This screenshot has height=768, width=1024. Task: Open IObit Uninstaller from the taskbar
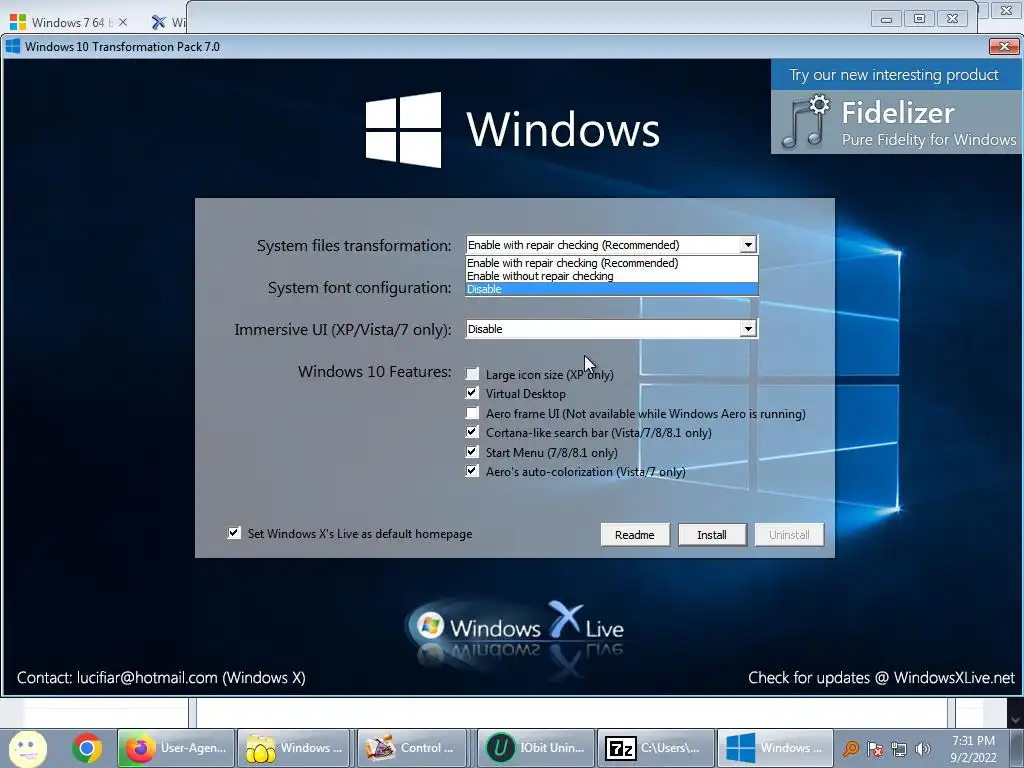pyautogui.click(x=537, y=748)
